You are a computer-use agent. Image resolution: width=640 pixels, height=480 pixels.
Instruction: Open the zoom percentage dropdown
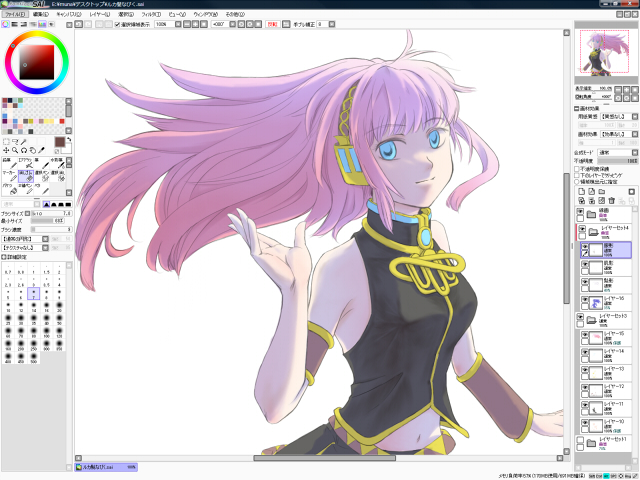coord(178,24)
